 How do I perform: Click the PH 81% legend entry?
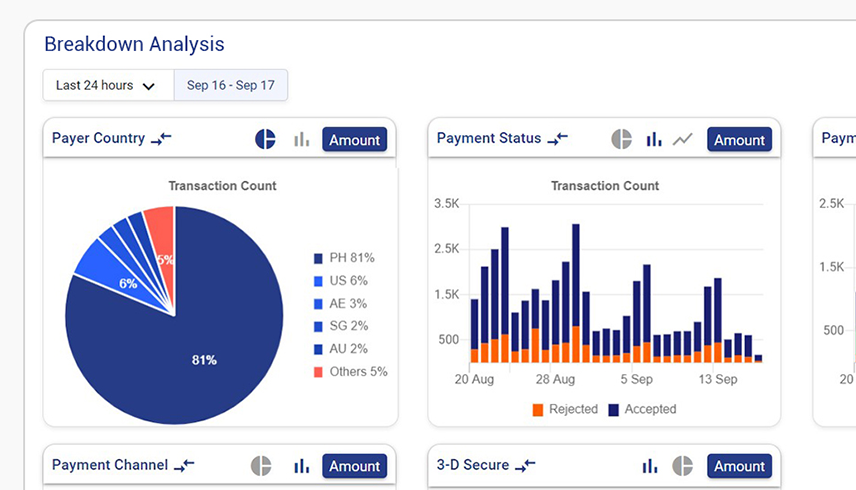coord(344,258)
